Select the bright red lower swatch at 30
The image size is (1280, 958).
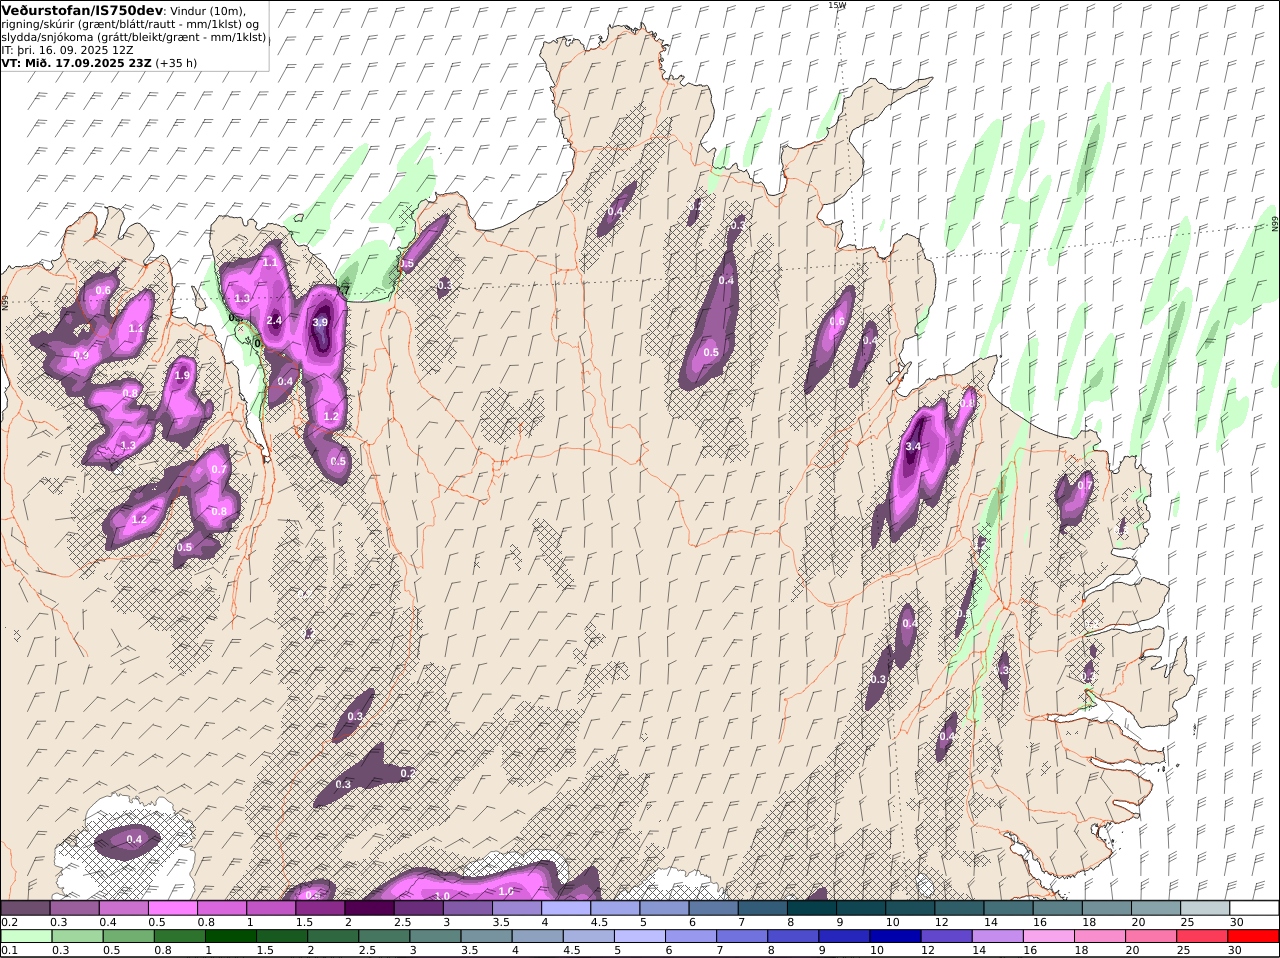coord(1253,937)
